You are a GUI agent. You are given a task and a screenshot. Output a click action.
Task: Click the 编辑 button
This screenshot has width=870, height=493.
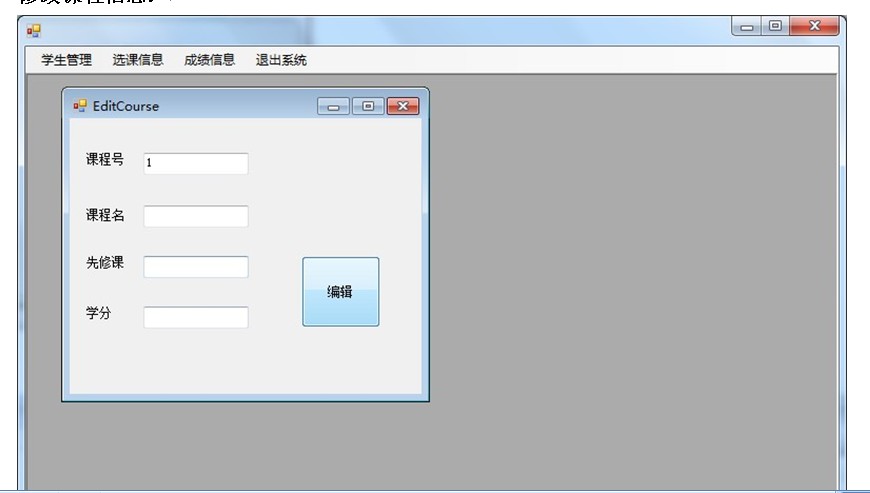(x=341, y=292)
